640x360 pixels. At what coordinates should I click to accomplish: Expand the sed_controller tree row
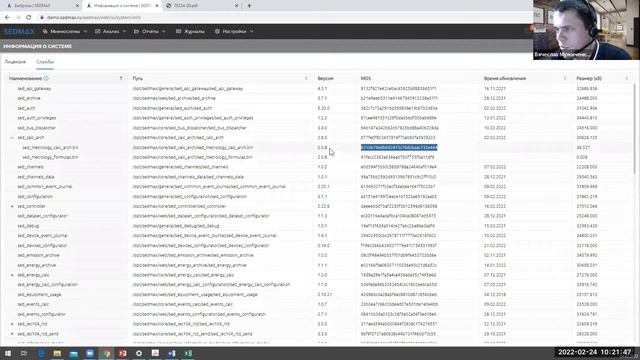[12, 206]
